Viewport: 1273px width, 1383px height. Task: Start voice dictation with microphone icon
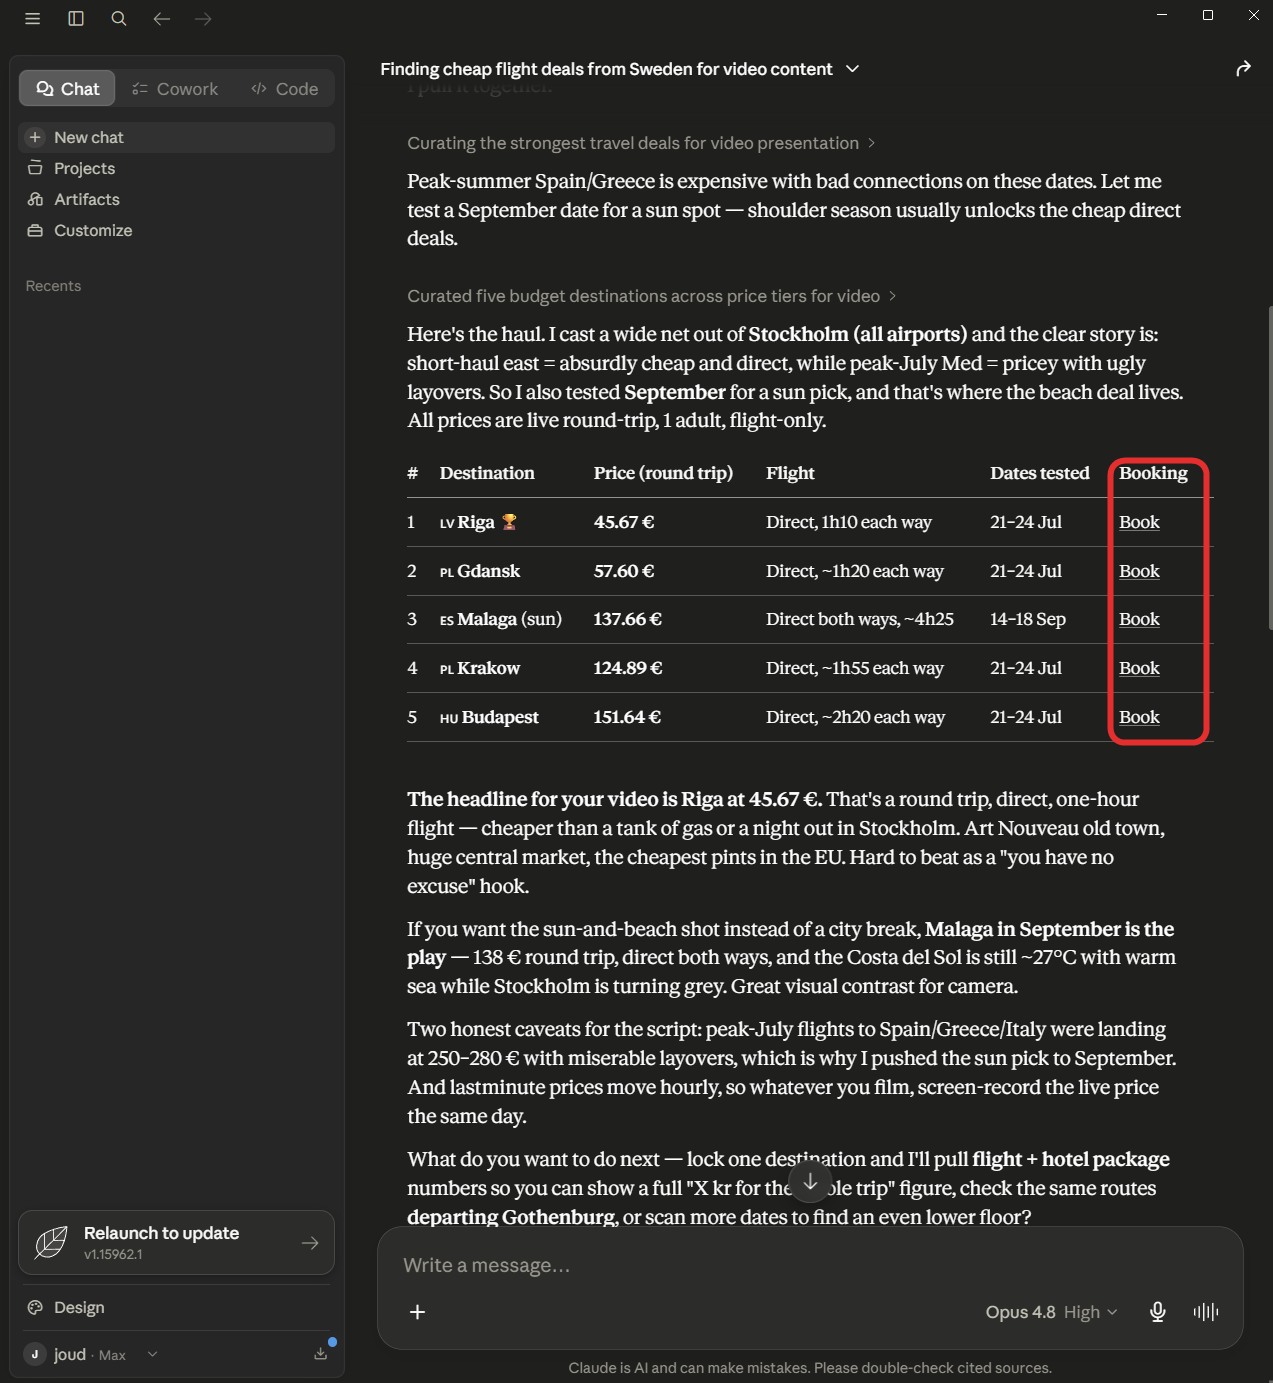(x=1158, y=1312)
